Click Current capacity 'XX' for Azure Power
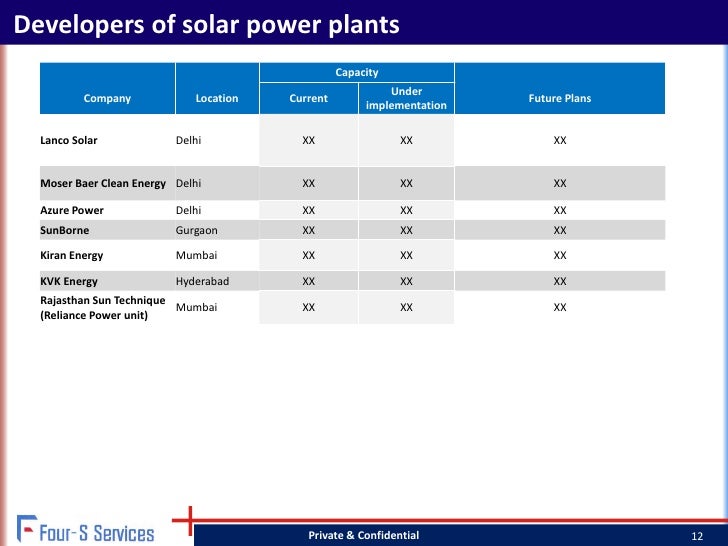The image size is (728, 546). coord(309,210)
